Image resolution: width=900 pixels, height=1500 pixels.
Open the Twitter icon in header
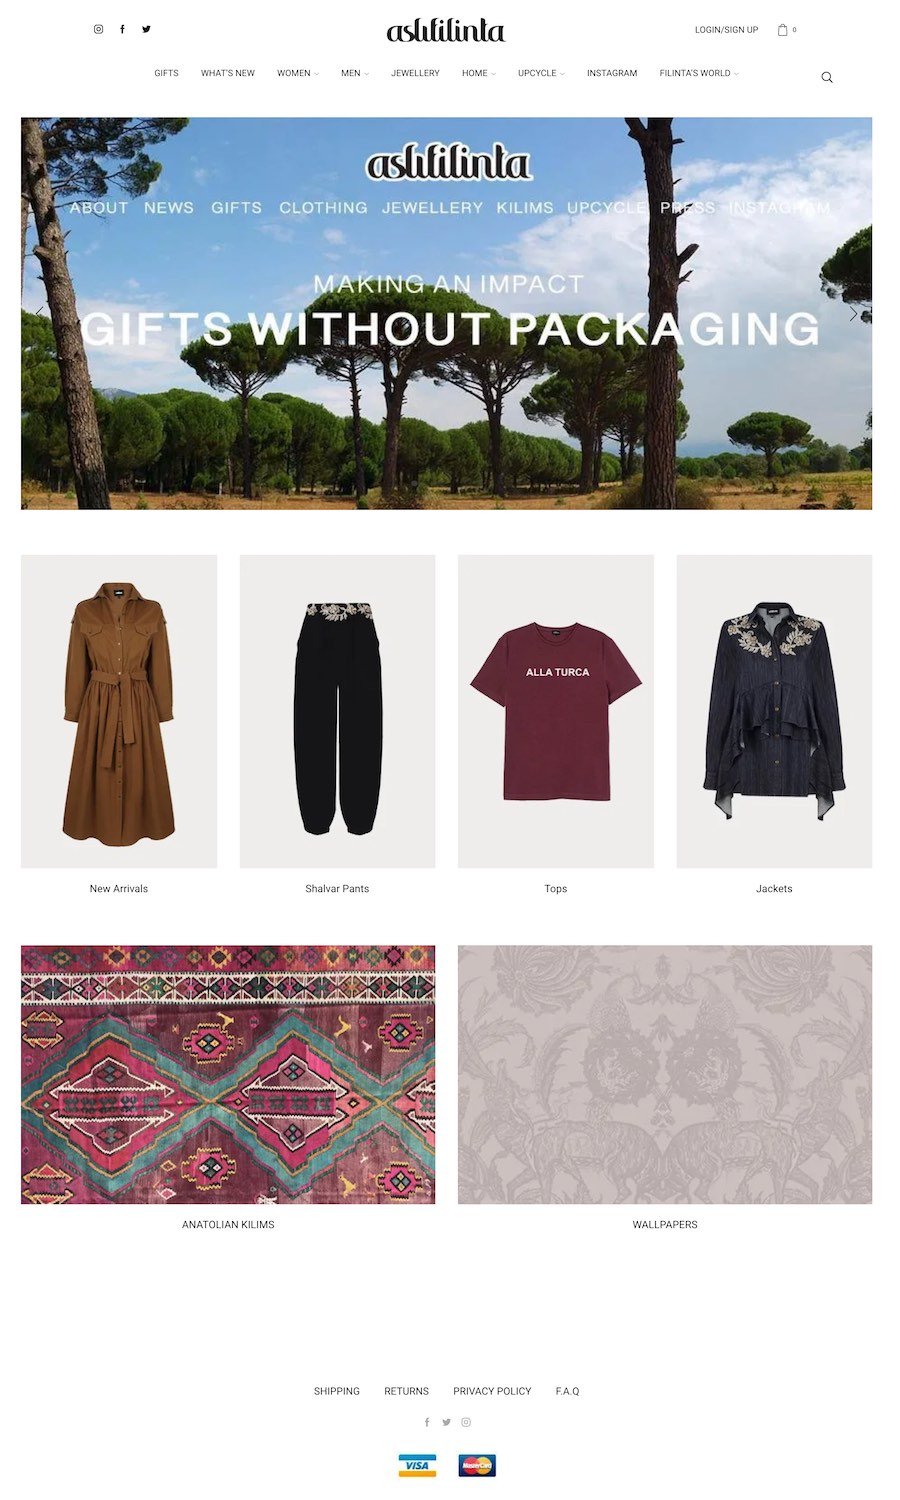[146, 29]
